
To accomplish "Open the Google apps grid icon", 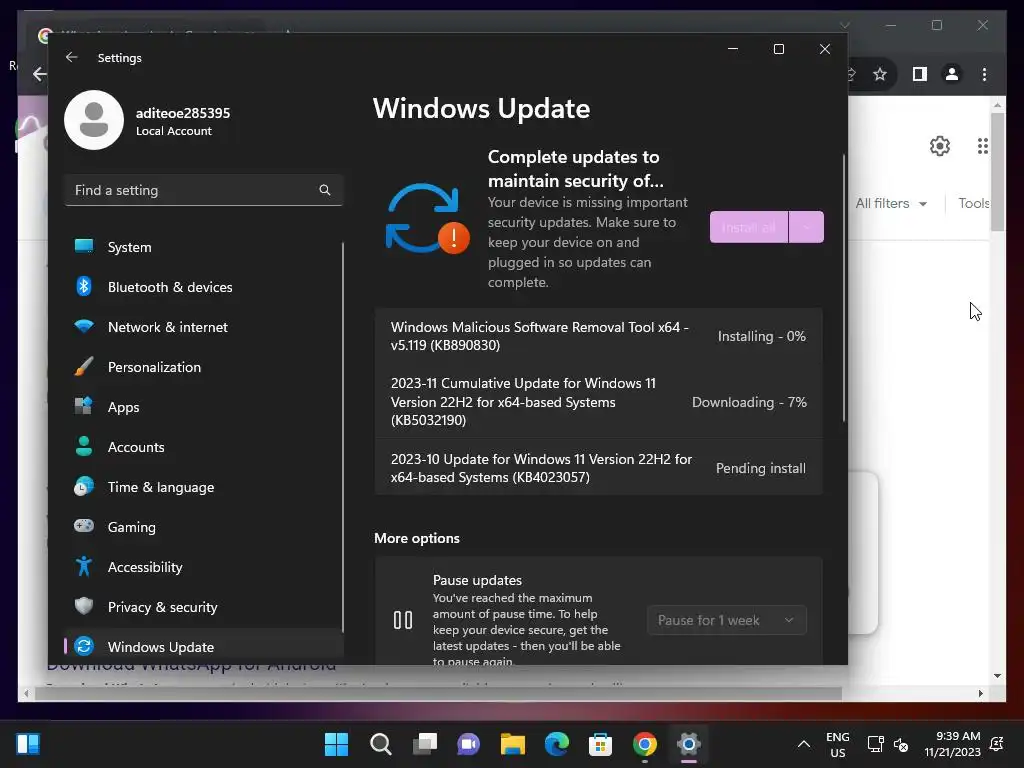I will (982, 146).
